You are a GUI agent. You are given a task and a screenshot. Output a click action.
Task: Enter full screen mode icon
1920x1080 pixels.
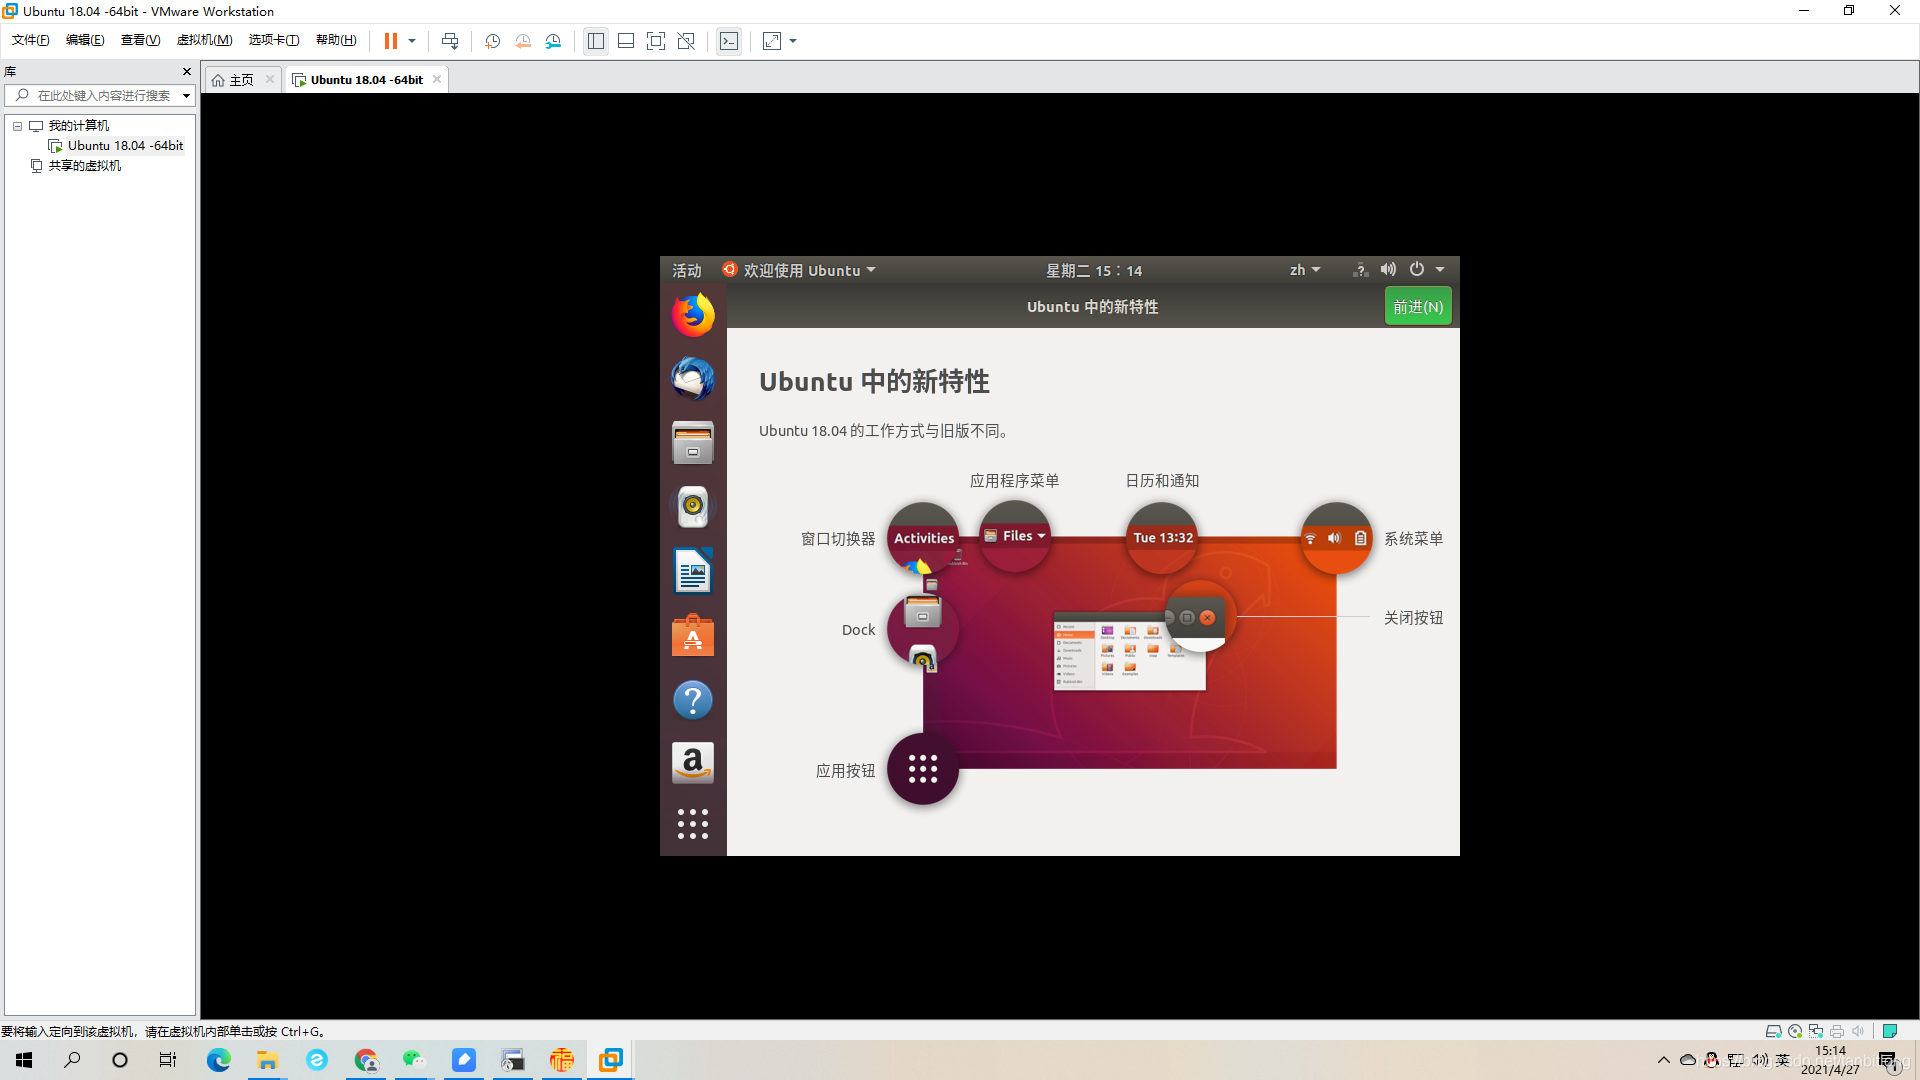pos(655,41)
